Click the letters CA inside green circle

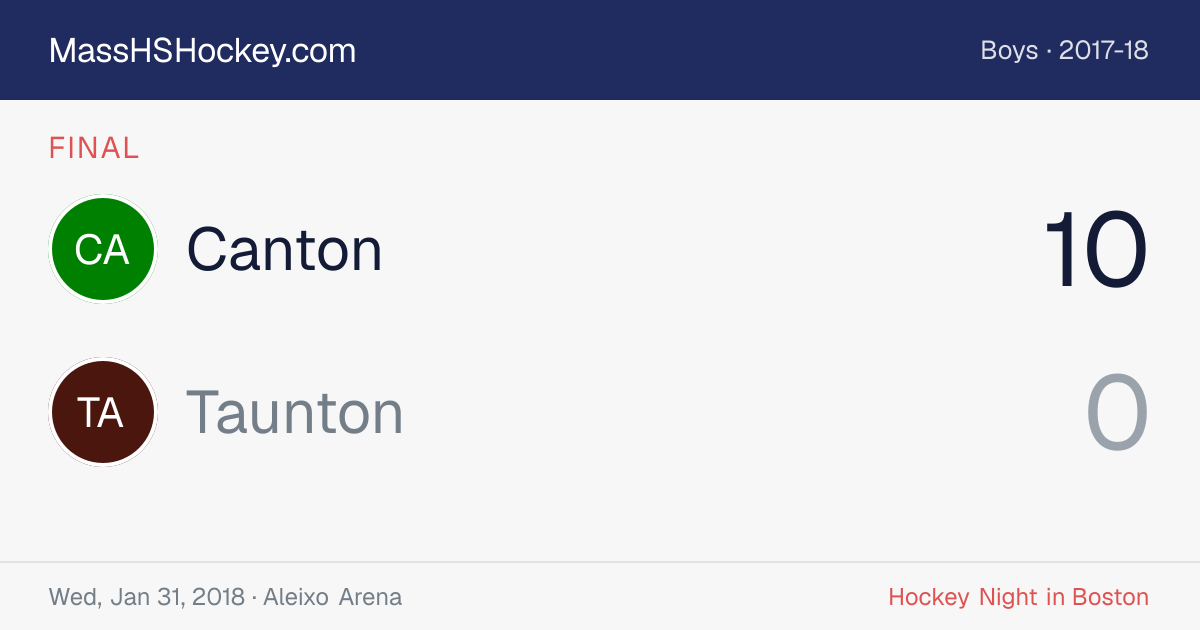102,250
